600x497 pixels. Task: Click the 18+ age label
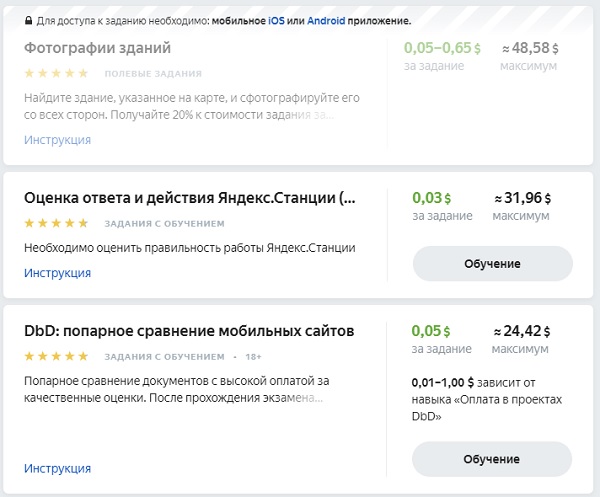[253, 357]
